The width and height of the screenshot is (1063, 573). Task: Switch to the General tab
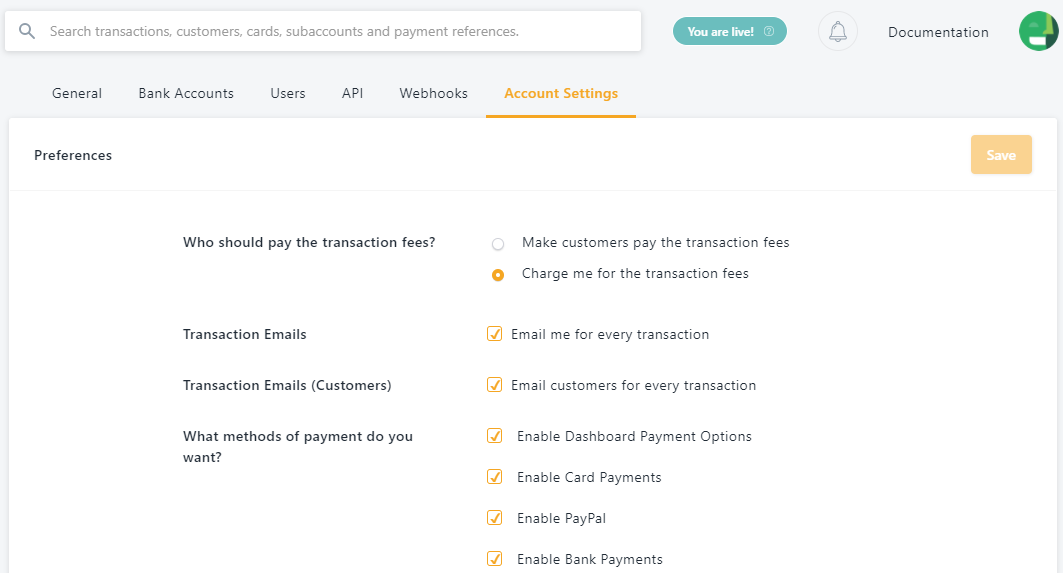pyautogui.click(x=77, y=93)
